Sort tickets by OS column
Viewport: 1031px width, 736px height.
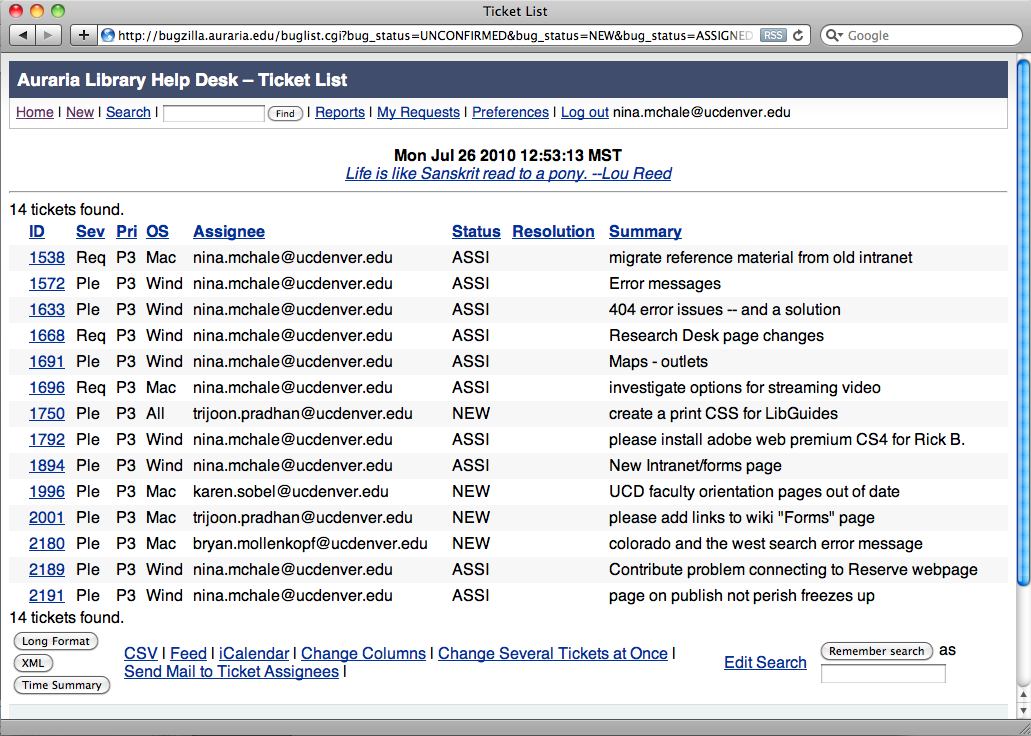click(x=157, y=232)
